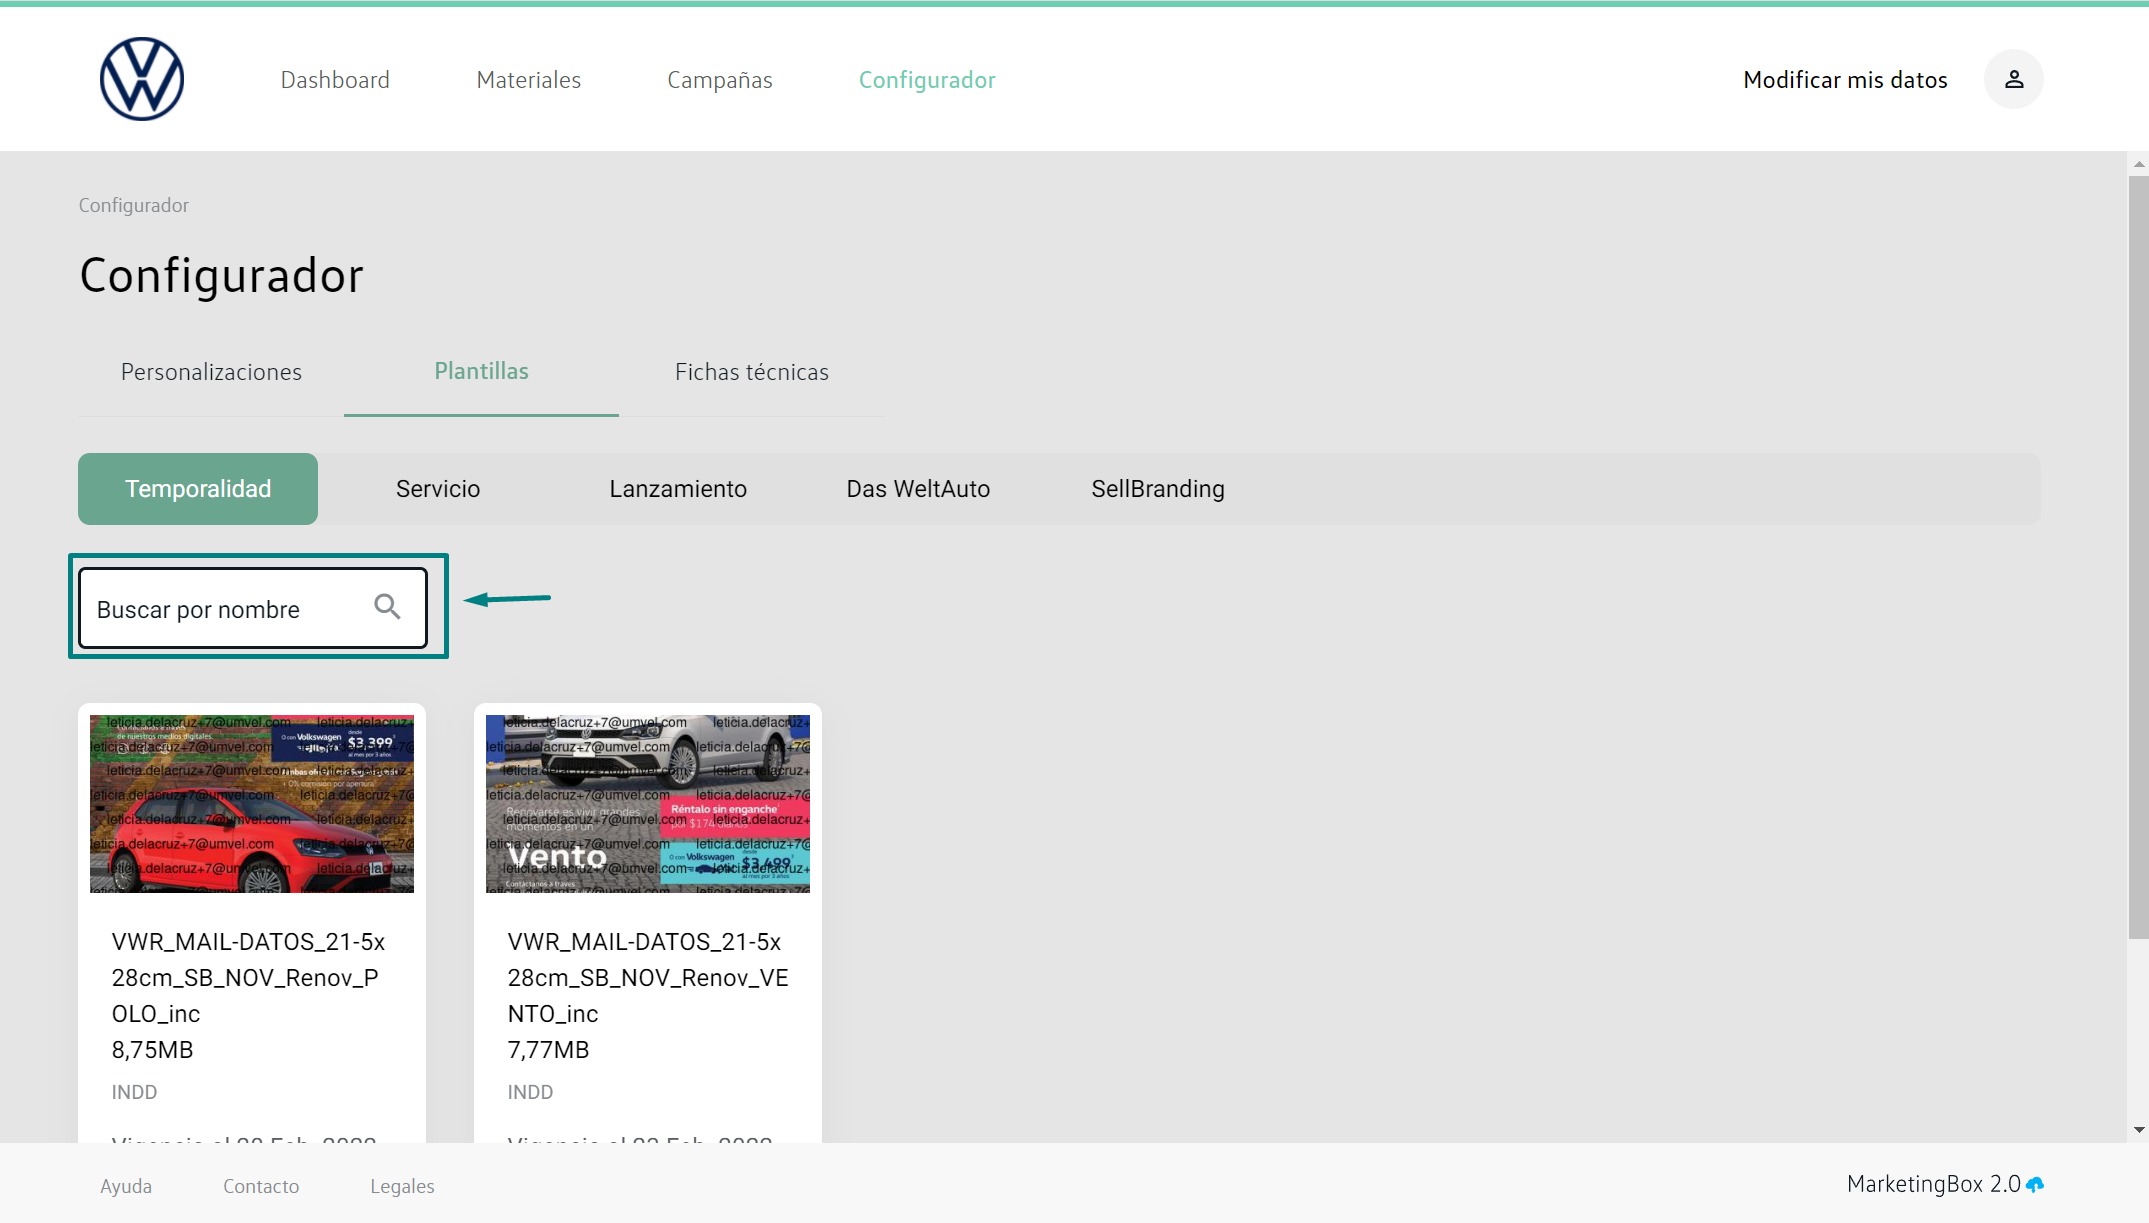Click the Volkswagen logo
The image size is (2149, 1223).
tap(142, 79)
